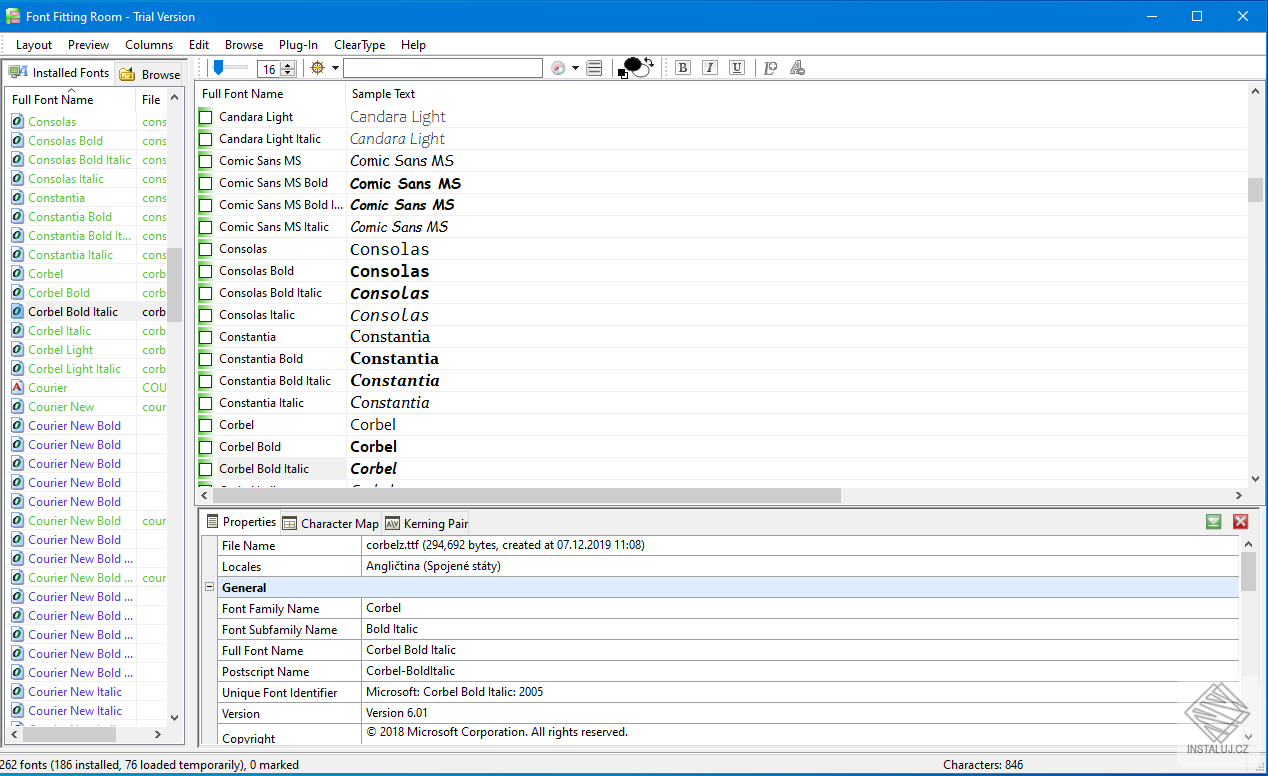
Task: Select Courier New Italic in installed fonts
Action: [x=75, y=692]
